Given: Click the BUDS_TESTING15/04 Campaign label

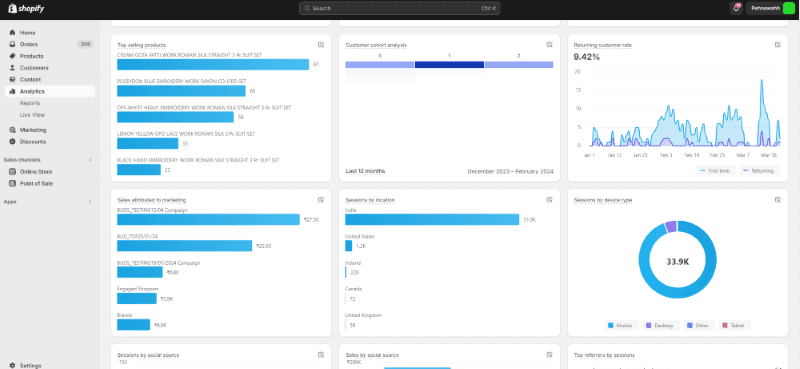Looking at the screenshot, I should click(152, 210).
